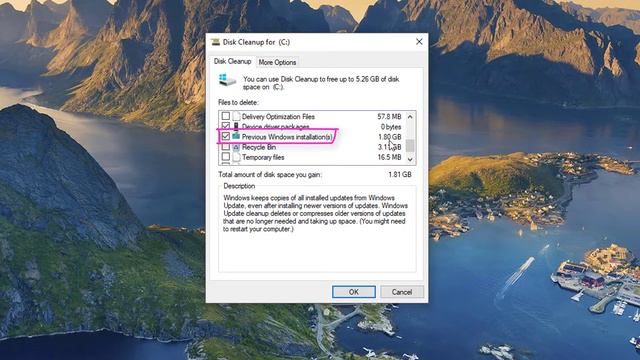This screenshot has height=360, width=640.
Task: Click the Recycle Bin icon in the list
Action: click(x=236, y=147)
